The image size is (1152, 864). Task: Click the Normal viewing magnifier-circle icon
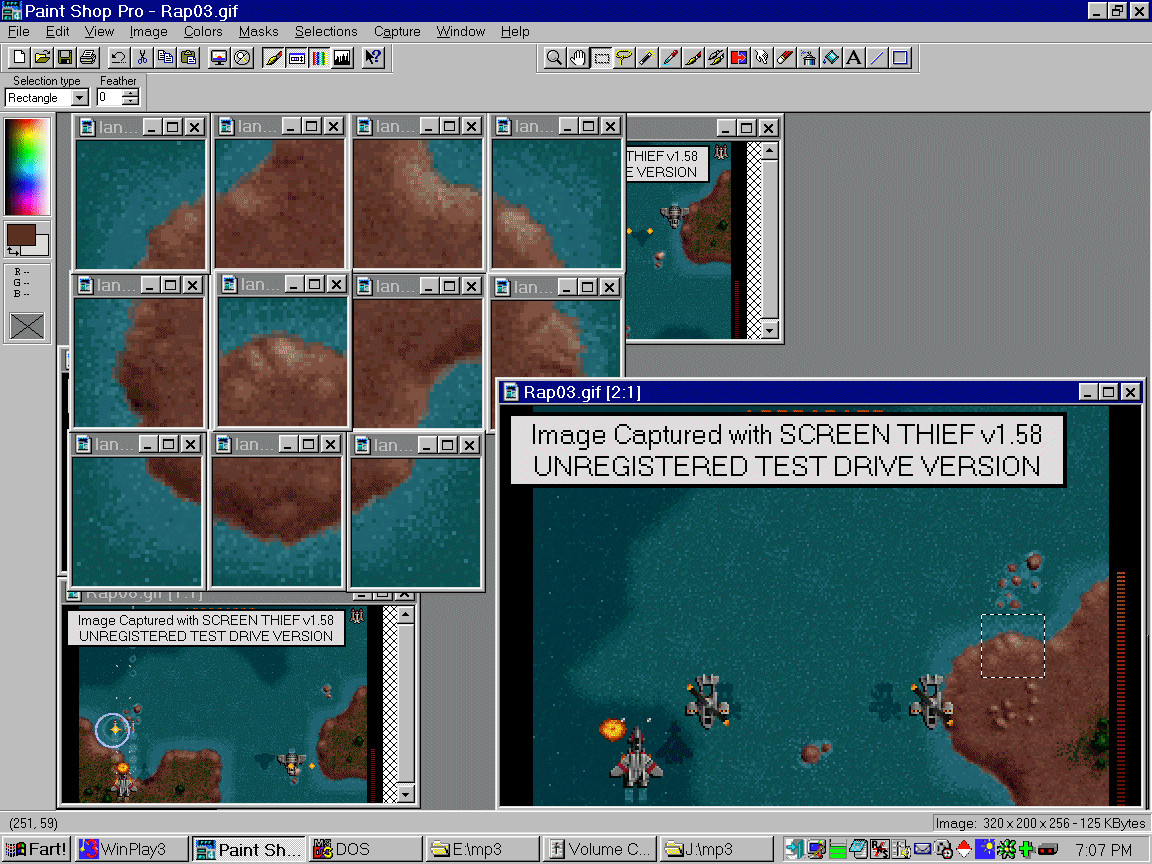242,57
